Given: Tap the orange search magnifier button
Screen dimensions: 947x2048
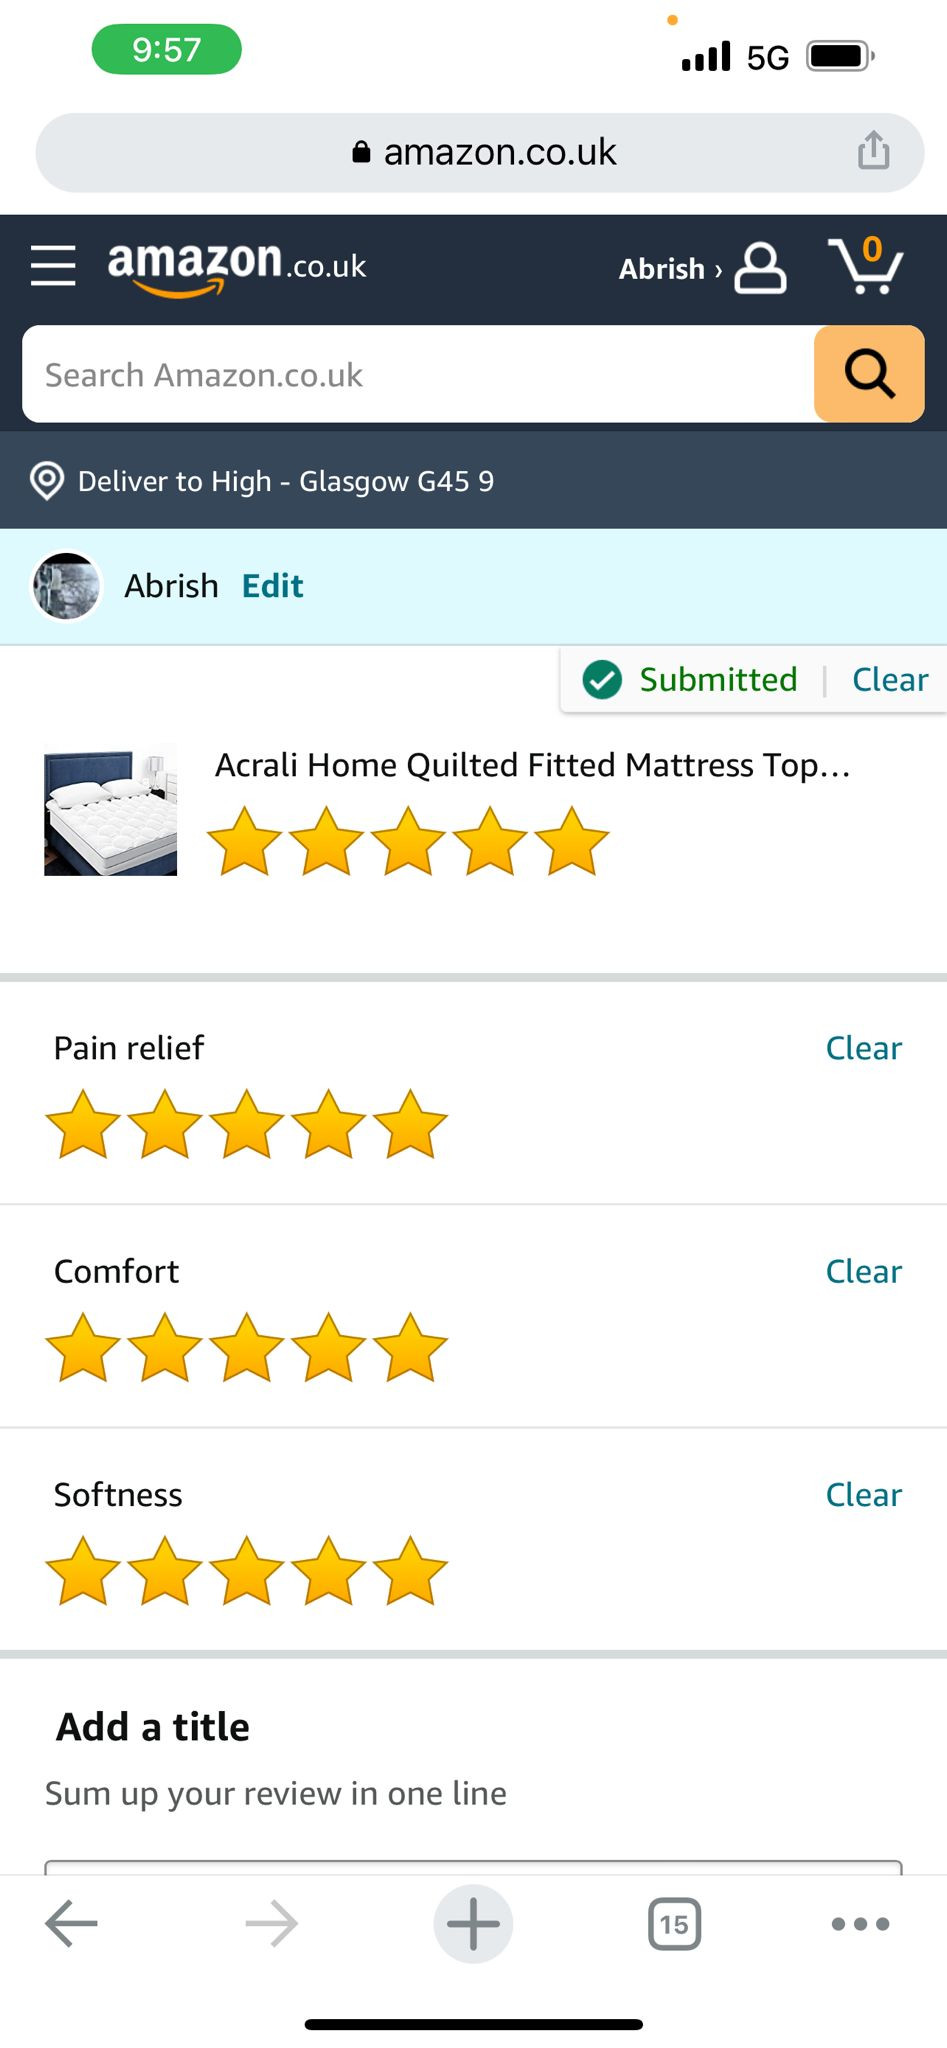Looking at the screenshot, I should pyautogui.click(x=869, y=374).
